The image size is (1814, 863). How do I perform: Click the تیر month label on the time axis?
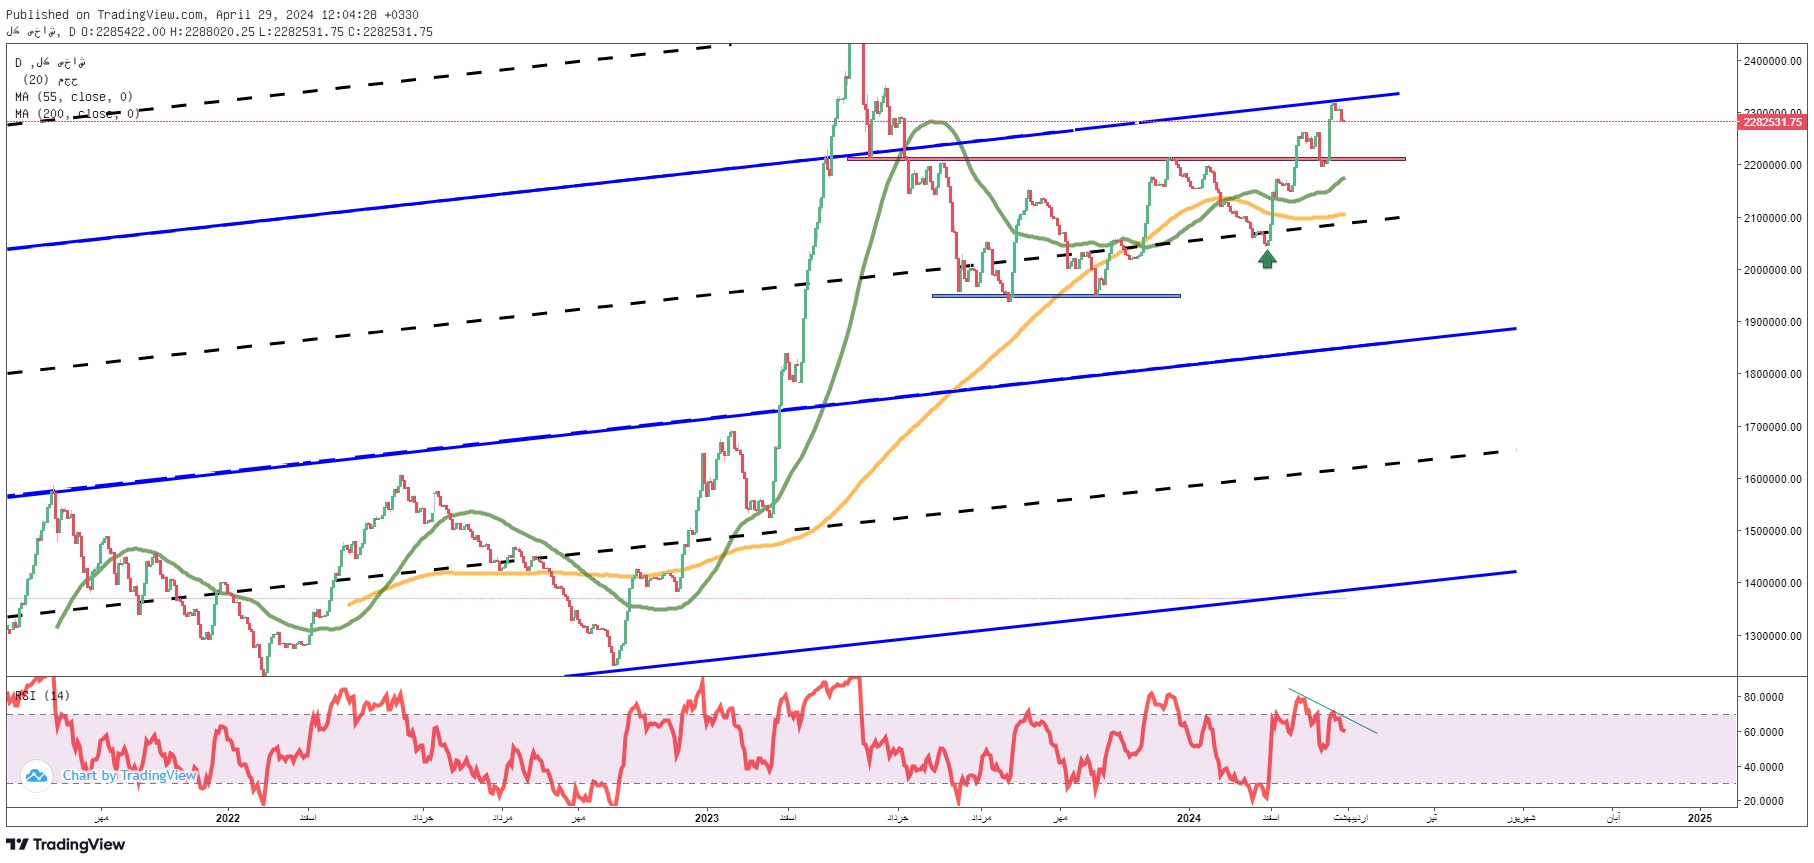coord(1432,818)
